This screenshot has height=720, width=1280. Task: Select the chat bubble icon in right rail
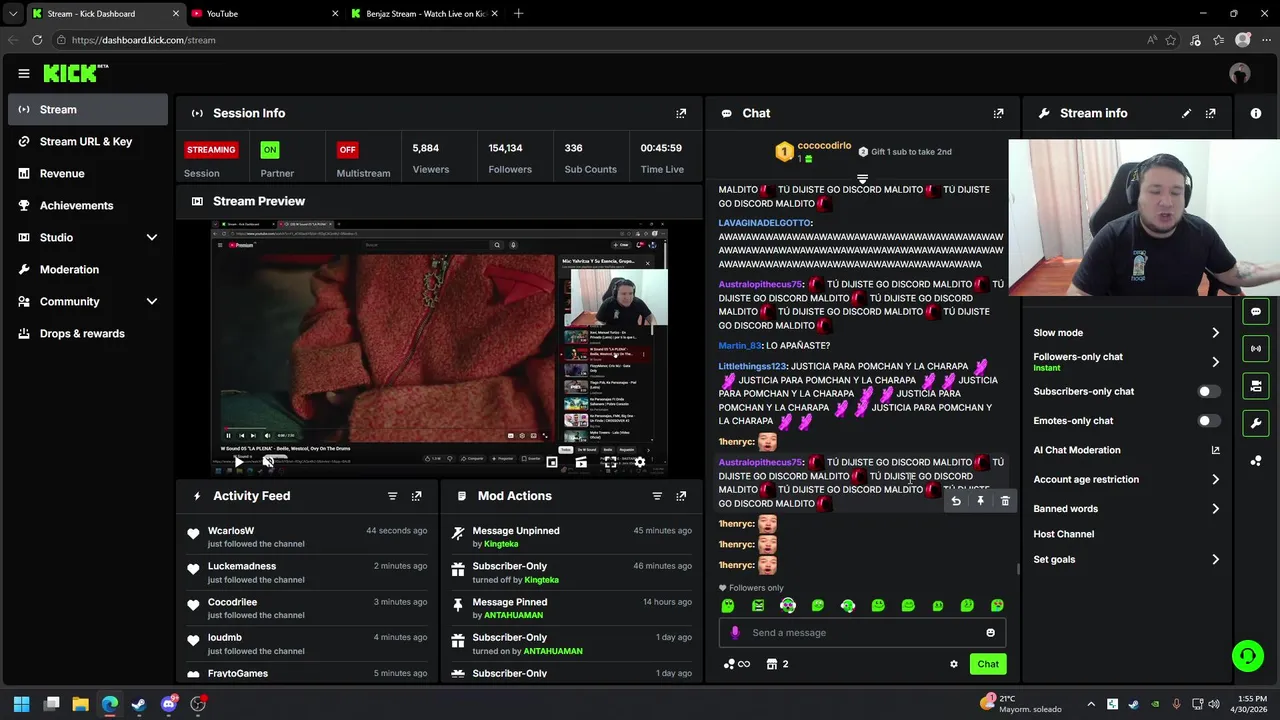pos(1256,312)
